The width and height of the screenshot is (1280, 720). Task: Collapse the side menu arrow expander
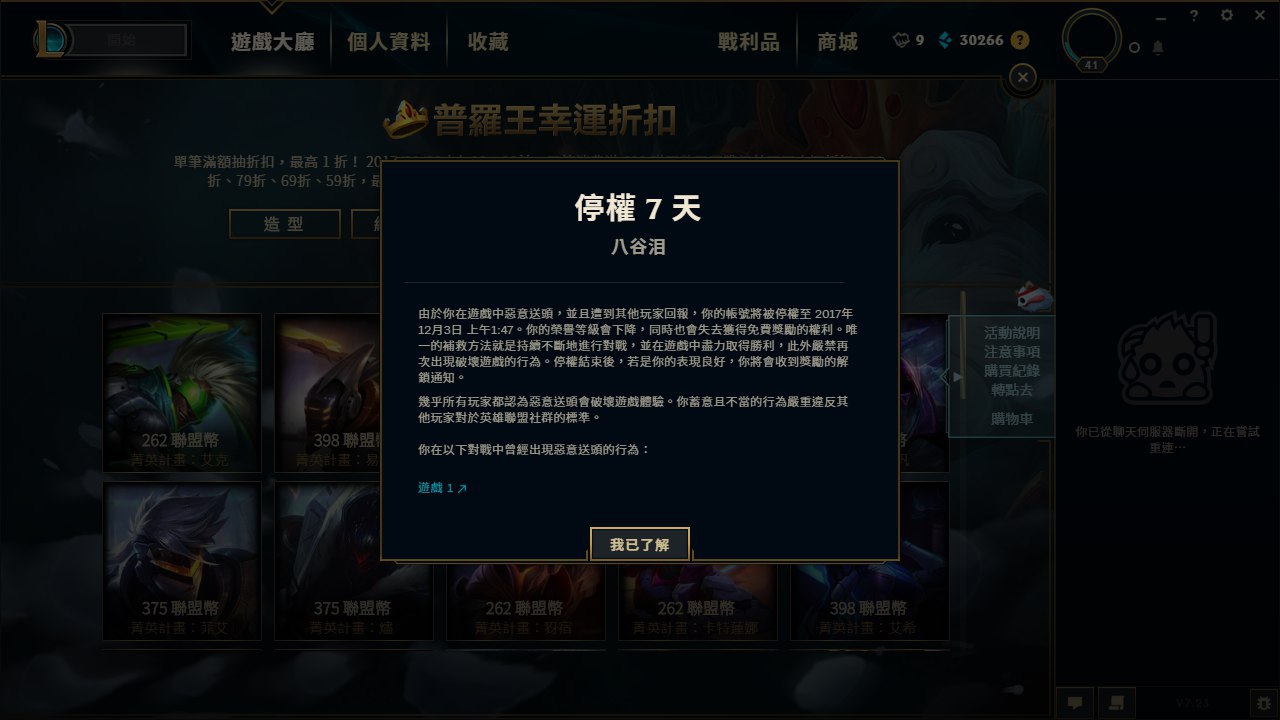[x=957, y=377]
